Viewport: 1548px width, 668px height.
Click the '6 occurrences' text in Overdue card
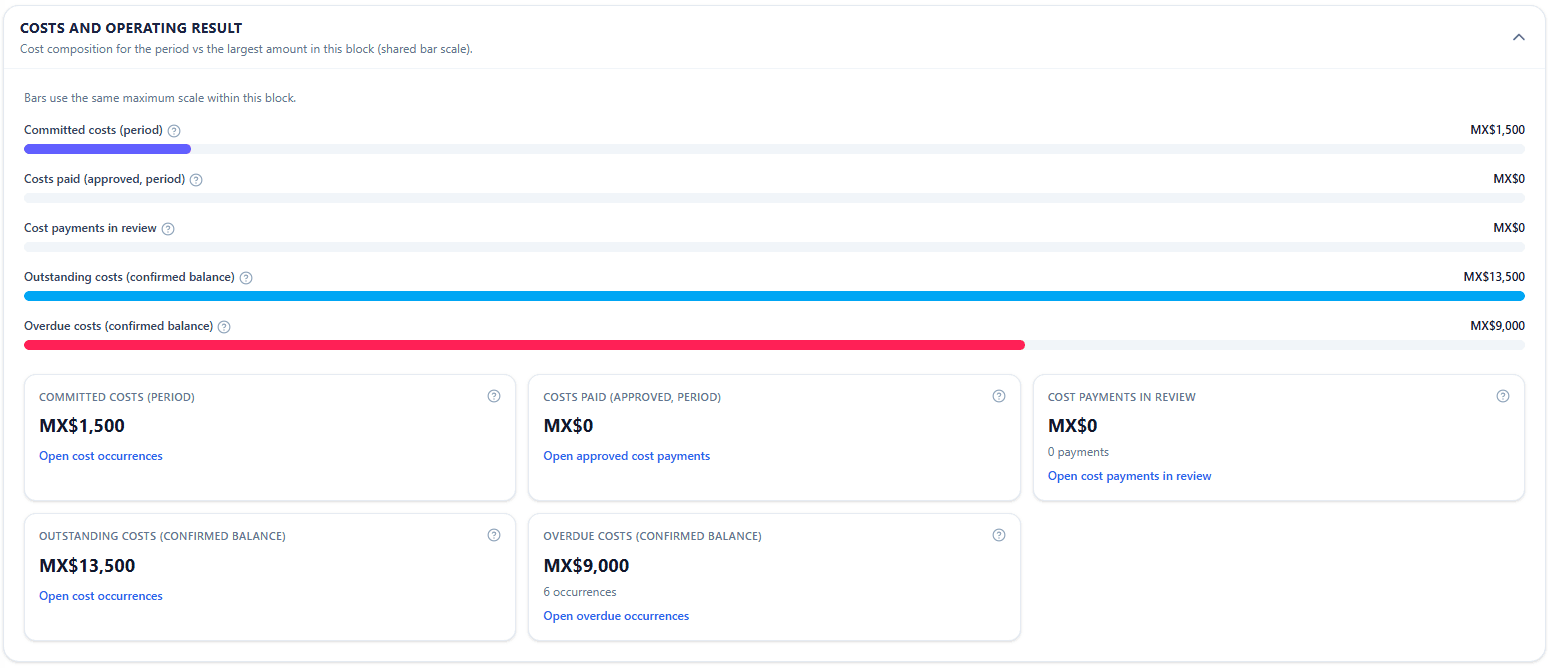[580, 592]
